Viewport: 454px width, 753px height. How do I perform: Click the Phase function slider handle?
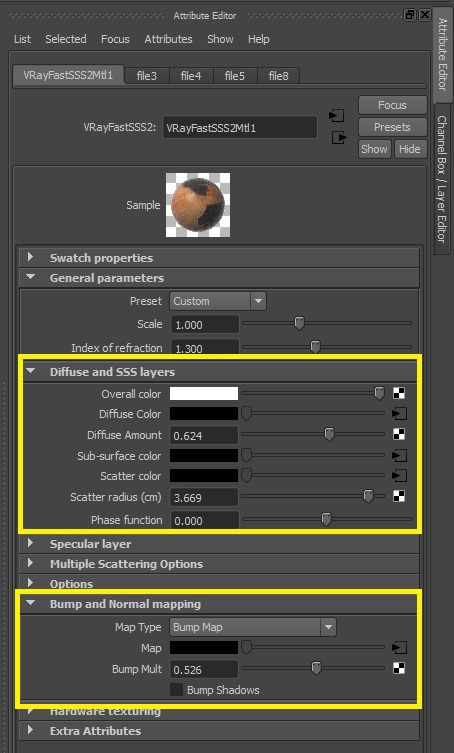pos(326,519)
